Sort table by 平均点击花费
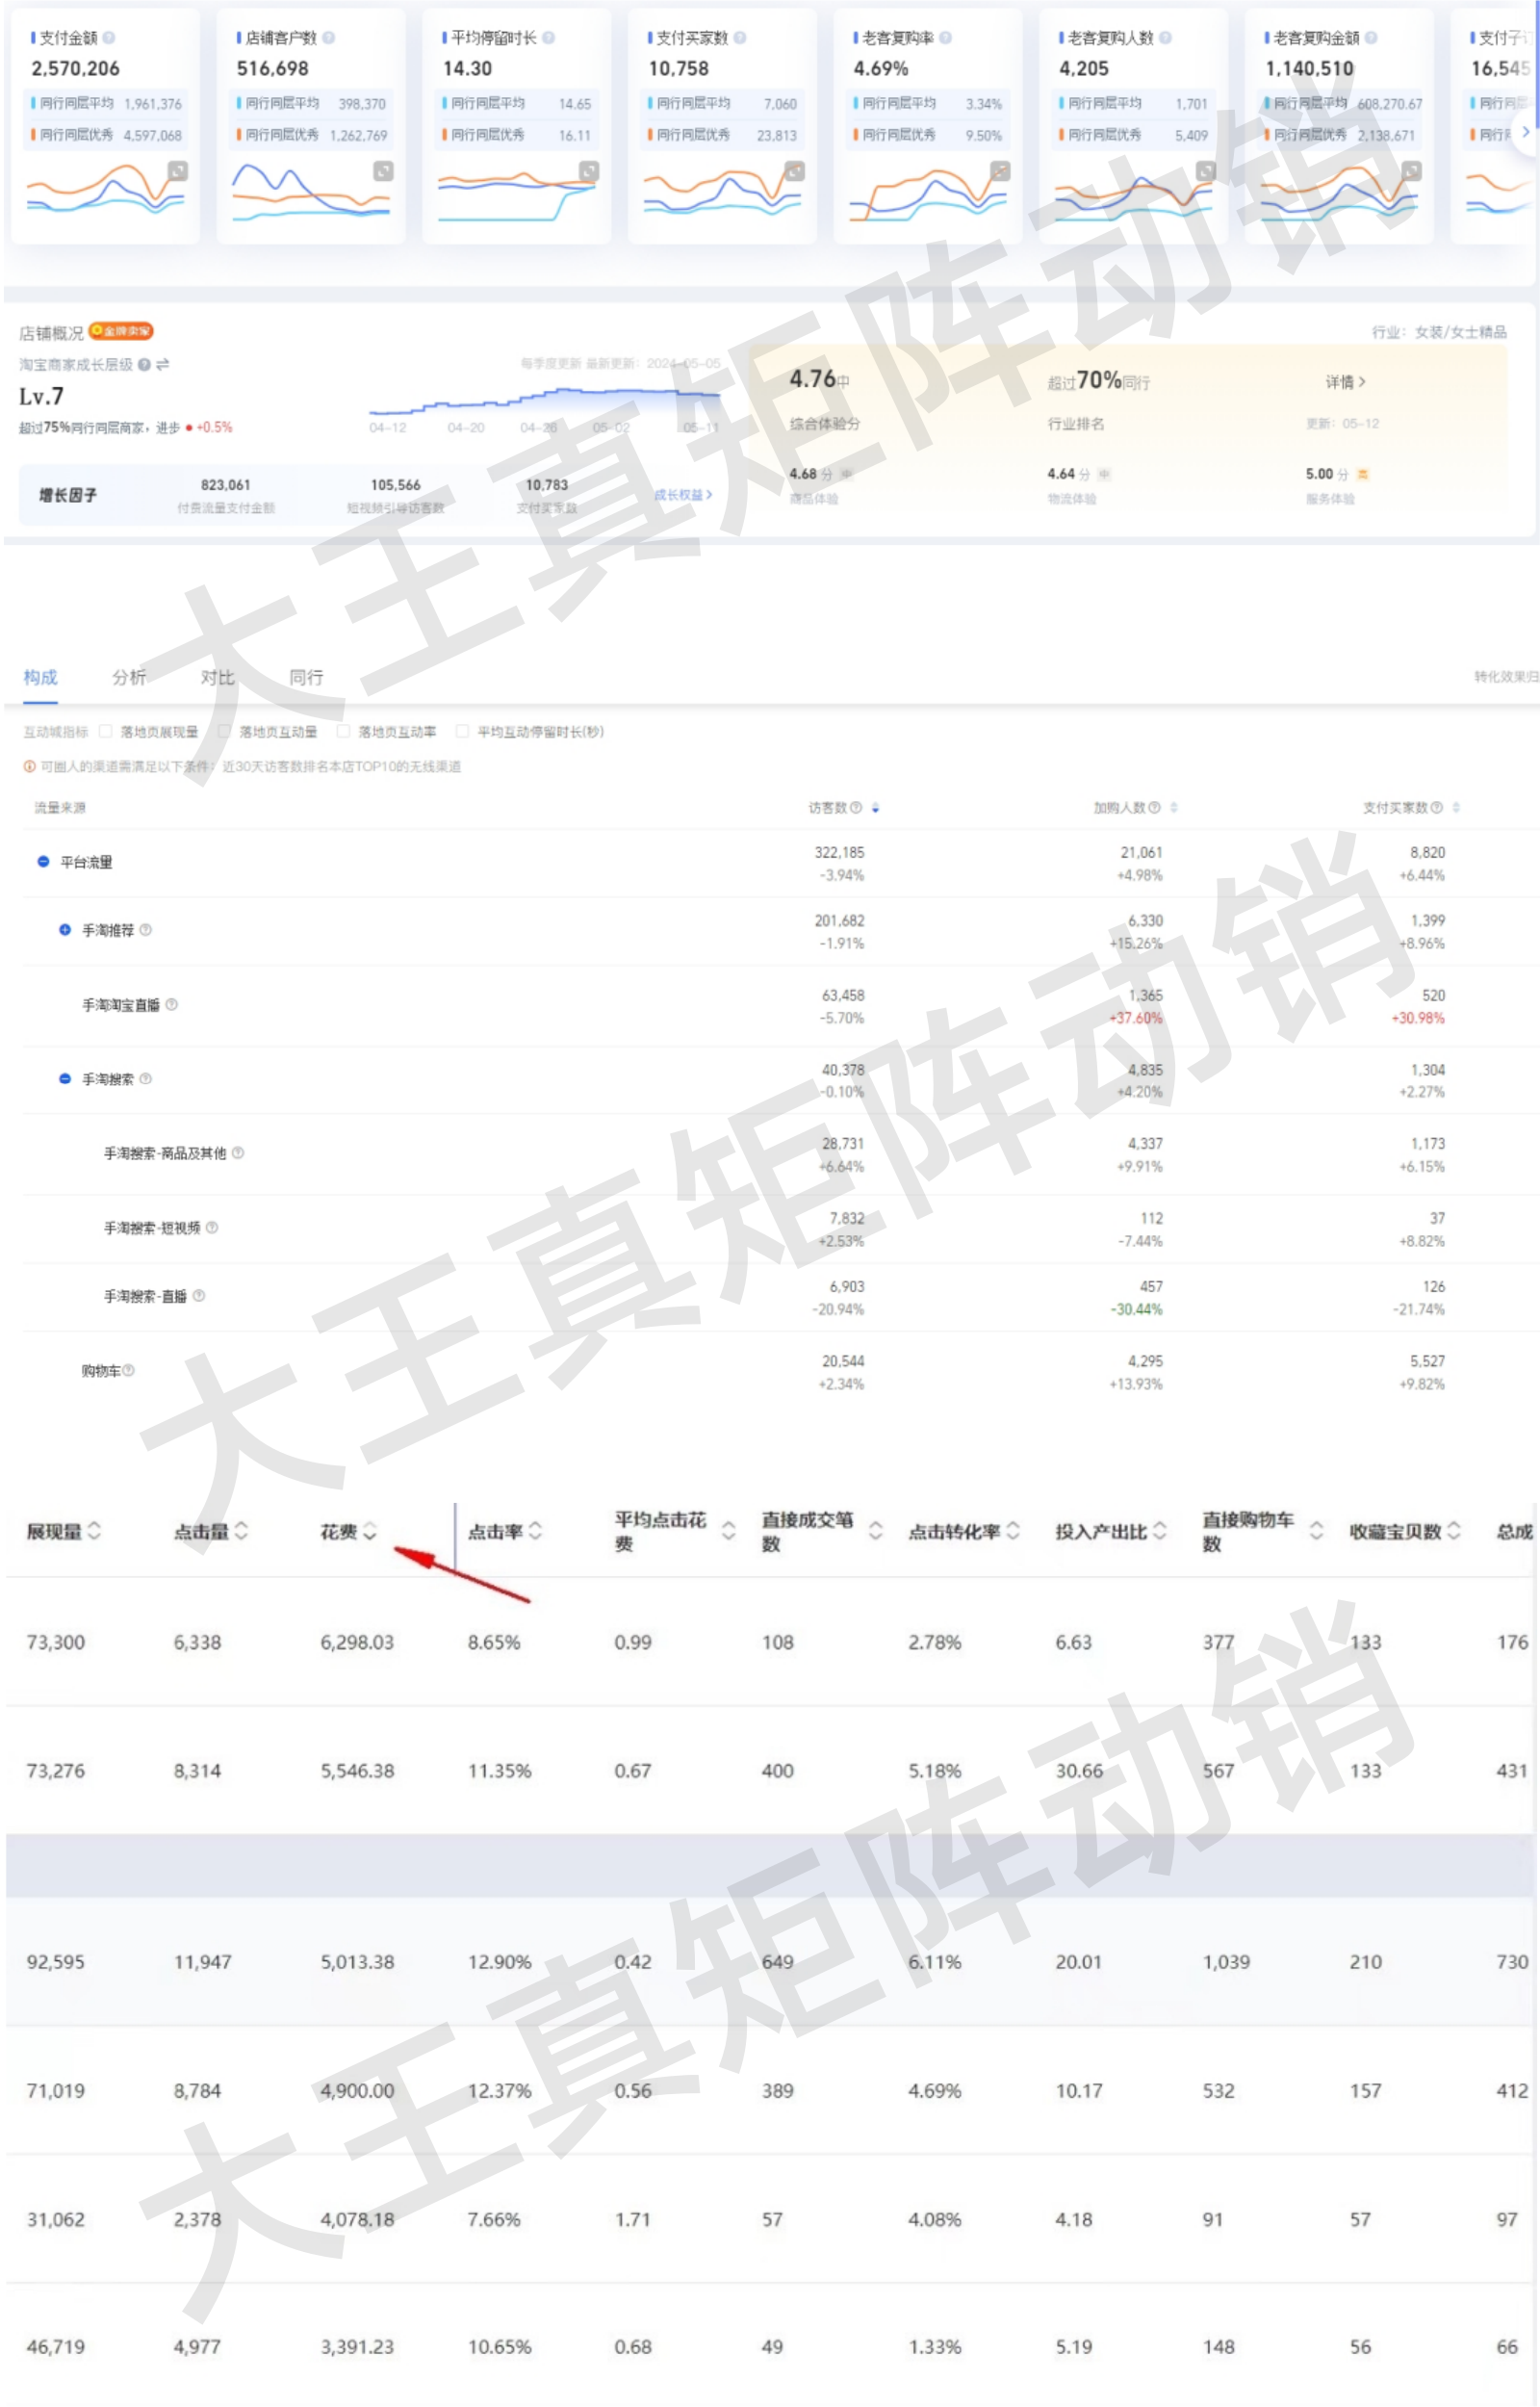This screenshot has width=1540, height=2407. pos(729,1531)
